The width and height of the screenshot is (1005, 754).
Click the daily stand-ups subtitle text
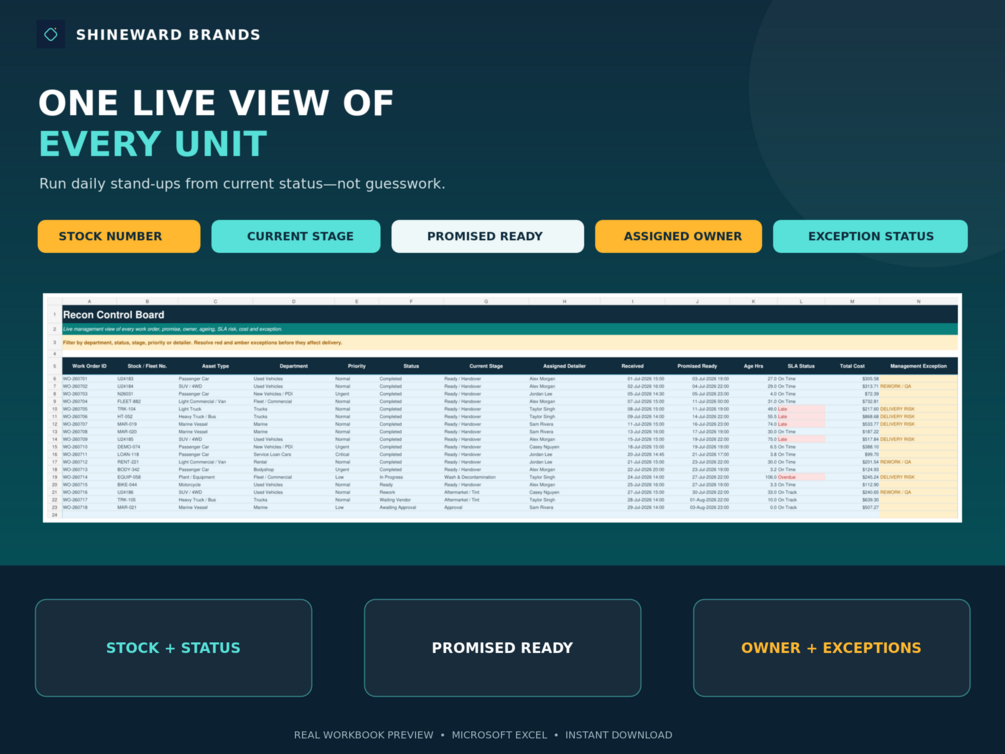pyautogui.click(x=242, y=184)
